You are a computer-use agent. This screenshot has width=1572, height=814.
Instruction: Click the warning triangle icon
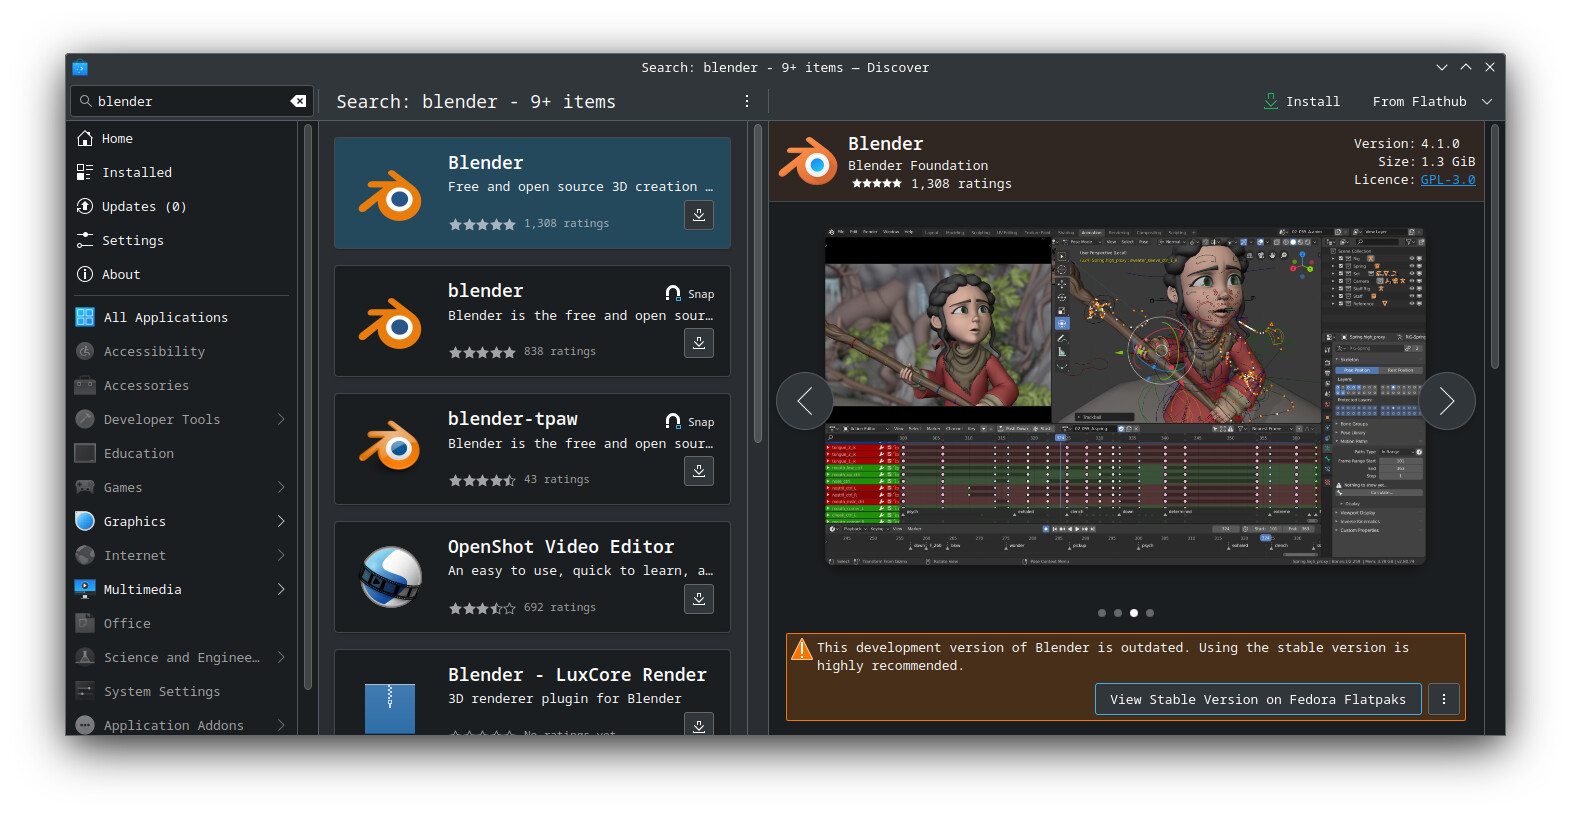tap(802, 650)
